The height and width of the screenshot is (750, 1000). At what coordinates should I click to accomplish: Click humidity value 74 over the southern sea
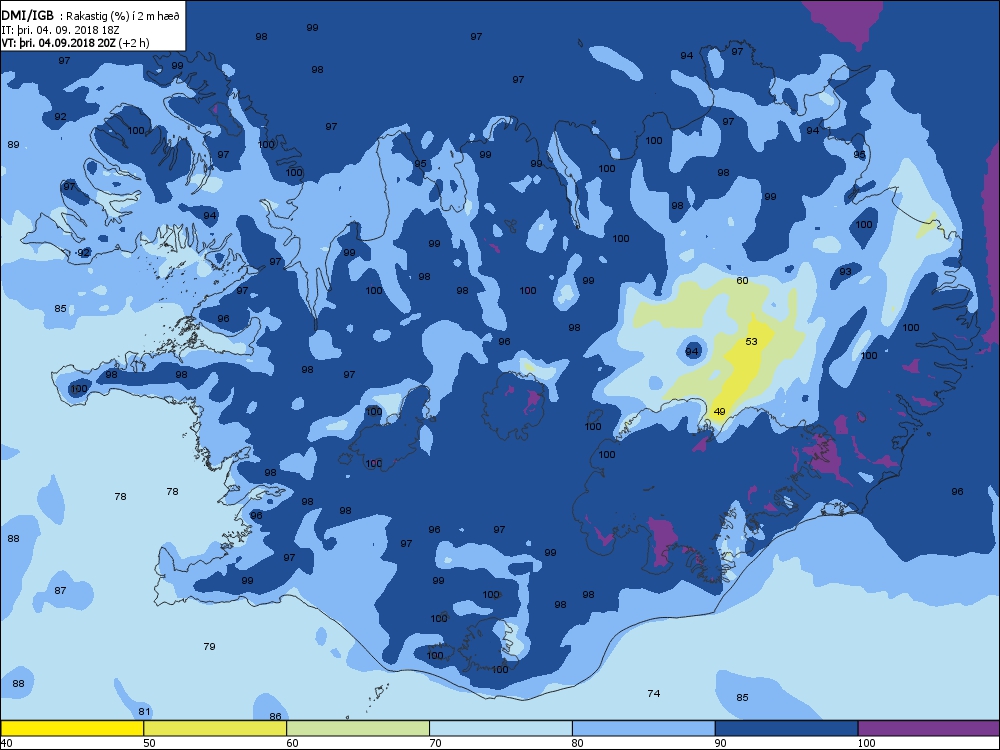click(x=654, y=693)
